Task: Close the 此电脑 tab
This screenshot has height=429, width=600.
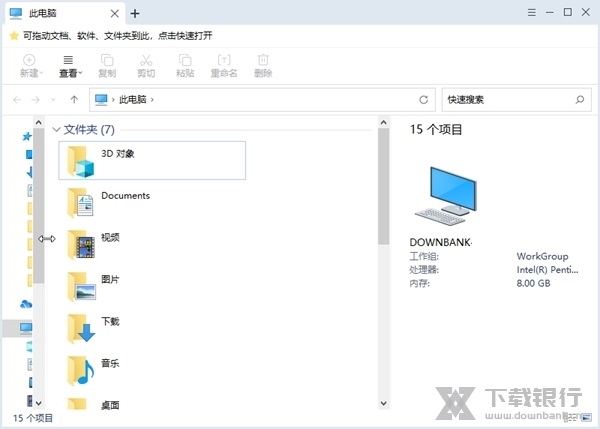Action: (114, 14)
